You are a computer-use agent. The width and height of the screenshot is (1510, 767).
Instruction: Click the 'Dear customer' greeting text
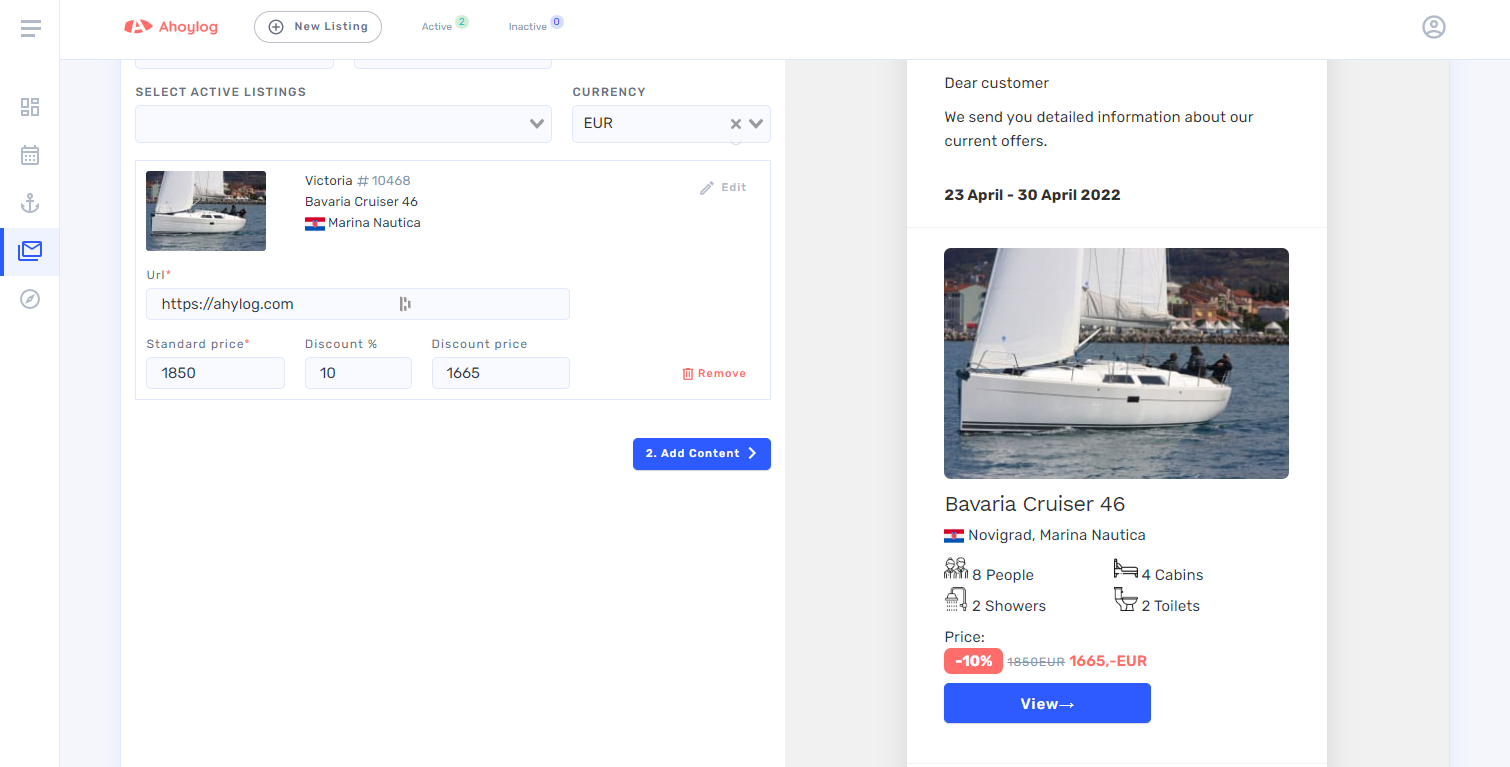[x=997, y=83]
